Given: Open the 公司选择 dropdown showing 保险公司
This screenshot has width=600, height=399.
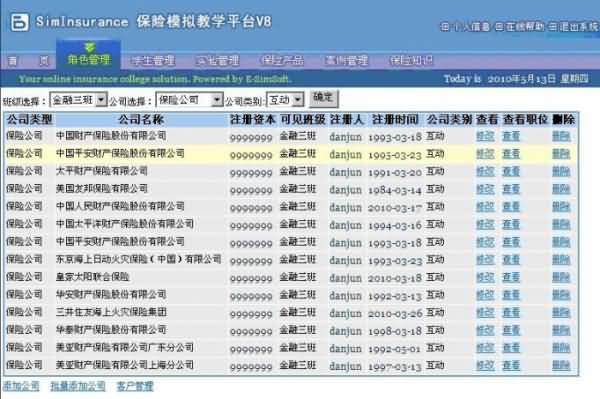Looking at the screenshot, I should [189, 100].
